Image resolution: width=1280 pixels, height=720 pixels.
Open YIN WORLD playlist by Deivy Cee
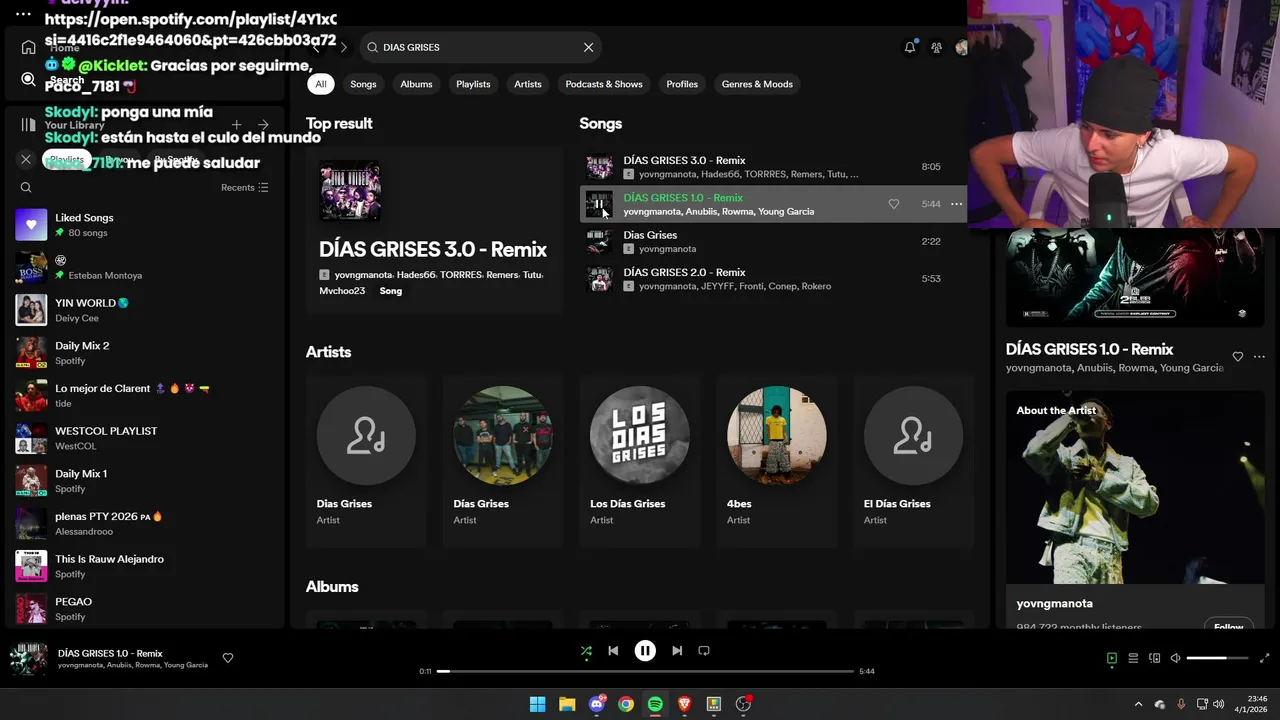(145, 310)
